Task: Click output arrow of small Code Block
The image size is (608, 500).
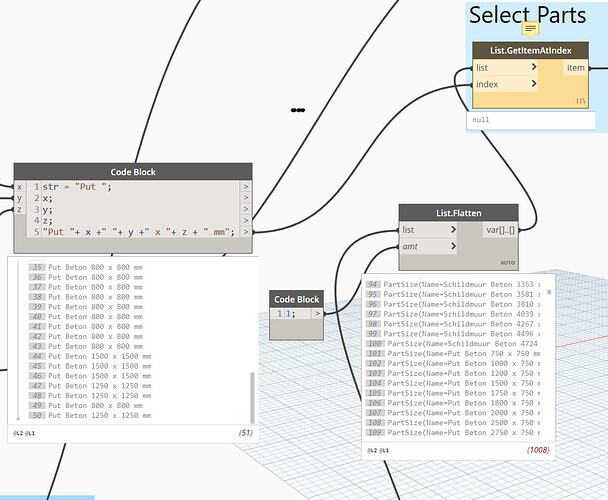Action: coord(318,313)
